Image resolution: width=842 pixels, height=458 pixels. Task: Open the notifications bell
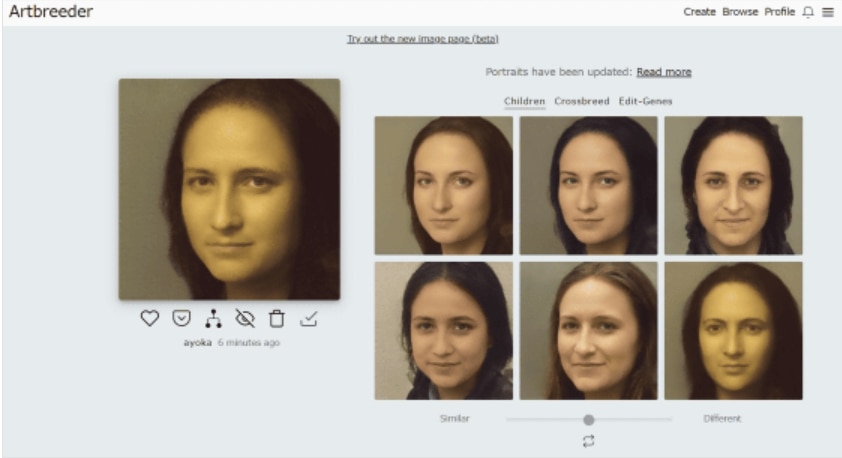pos(808,12)
